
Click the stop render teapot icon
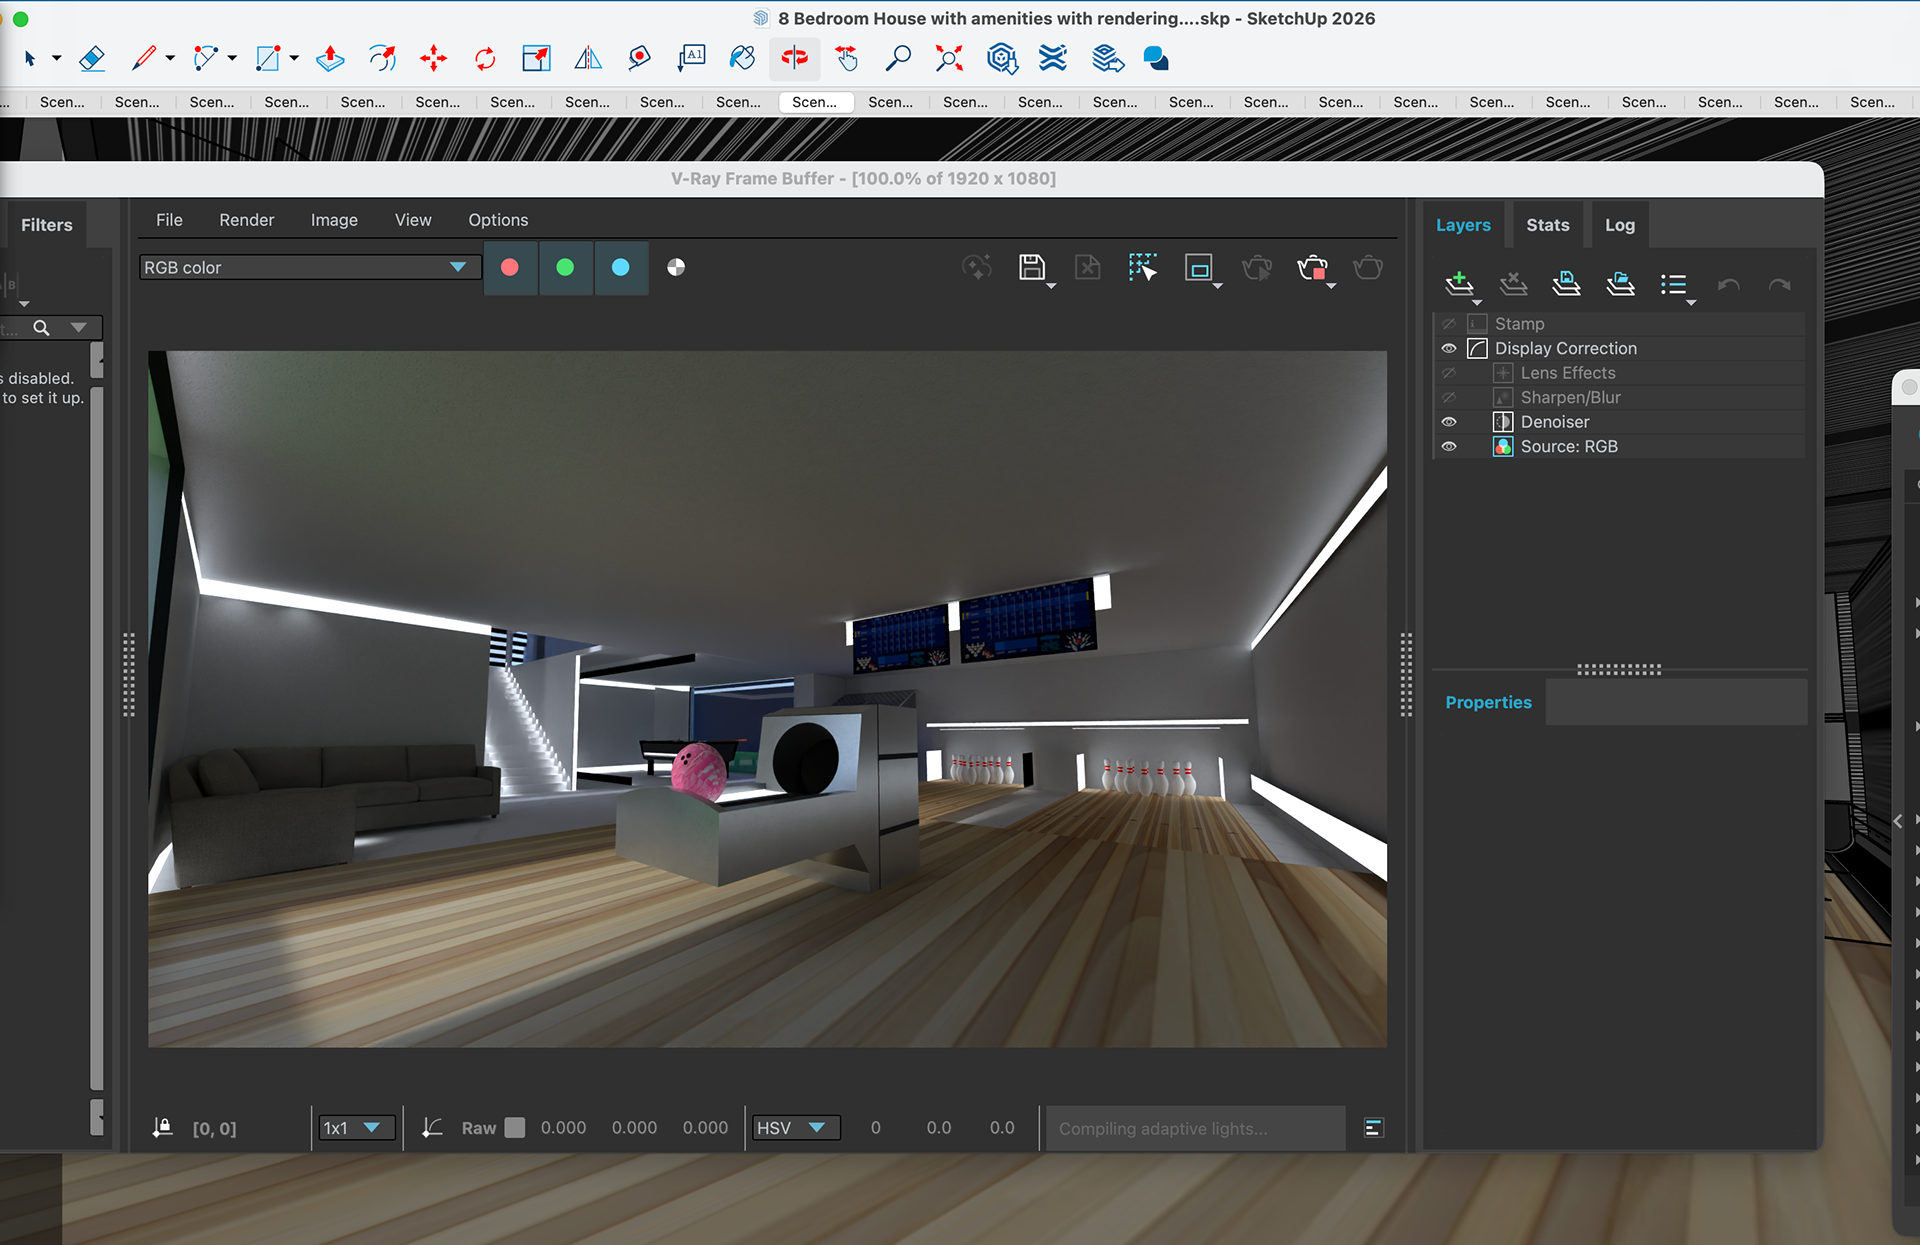coord(1312,267)
